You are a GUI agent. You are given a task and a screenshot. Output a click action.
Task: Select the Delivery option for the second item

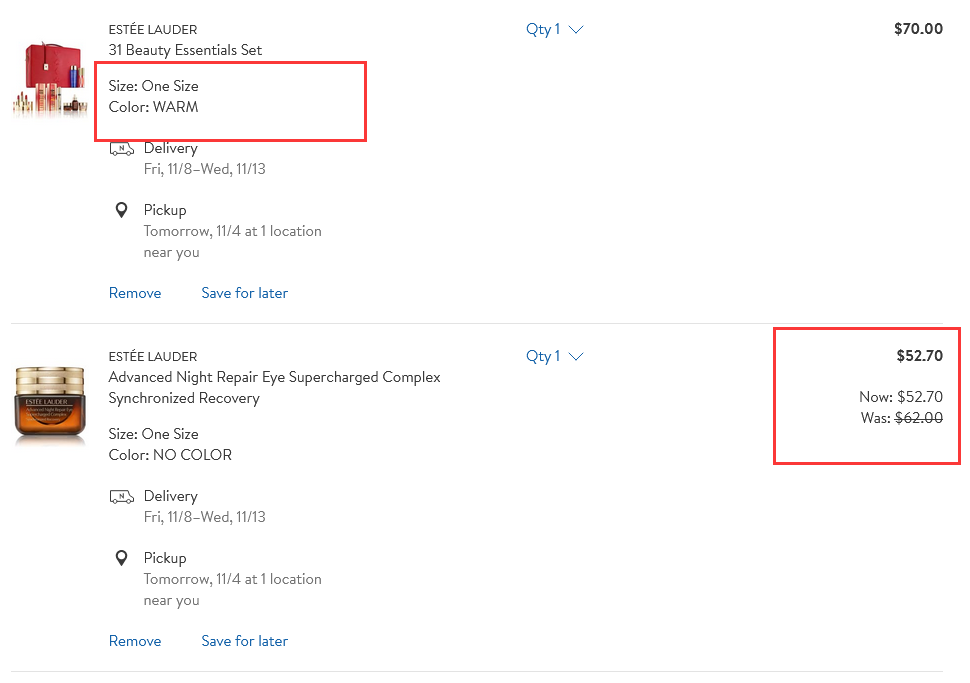coord(171,496)
